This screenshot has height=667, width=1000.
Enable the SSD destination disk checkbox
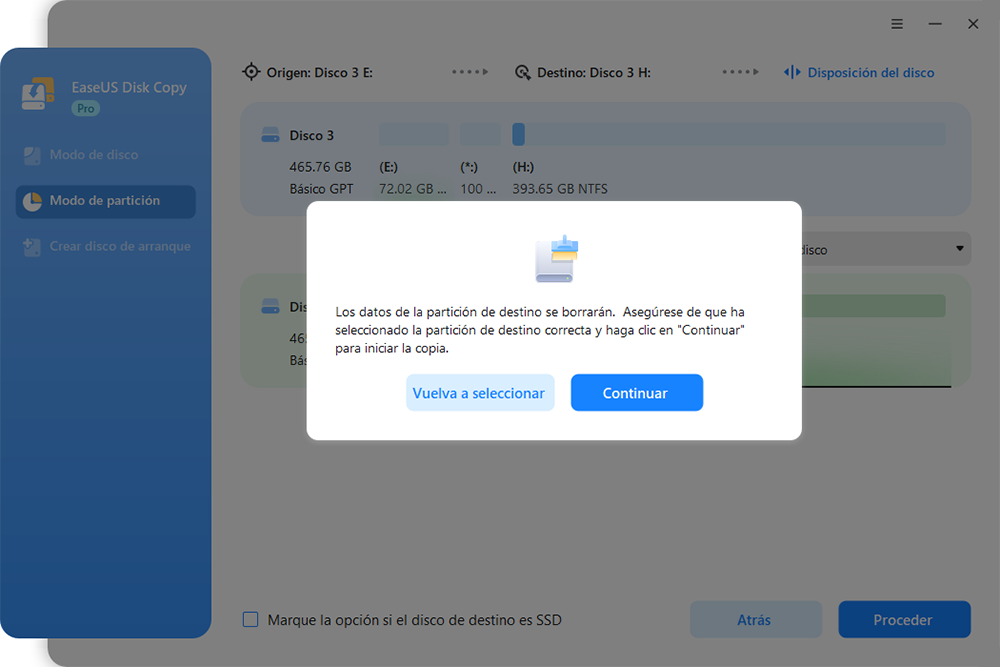click(x=251, y=619)
